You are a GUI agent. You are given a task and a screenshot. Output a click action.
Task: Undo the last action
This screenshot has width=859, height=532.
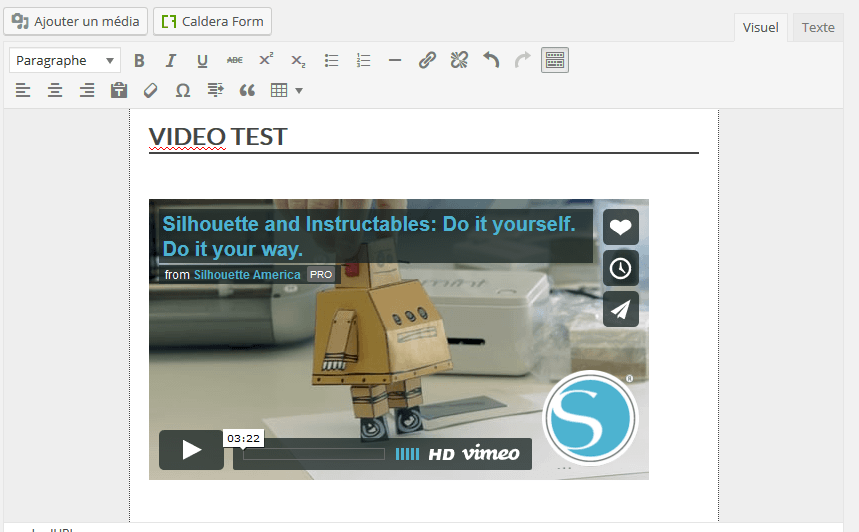pos(491,60)
